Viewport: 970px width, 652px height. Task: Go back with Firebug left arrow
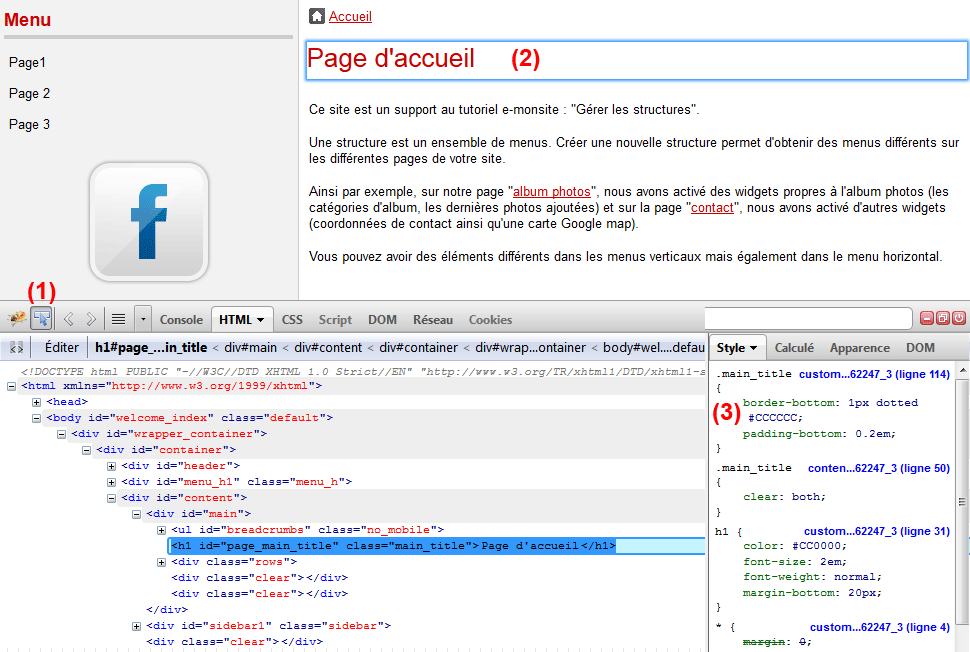point(69,319)
